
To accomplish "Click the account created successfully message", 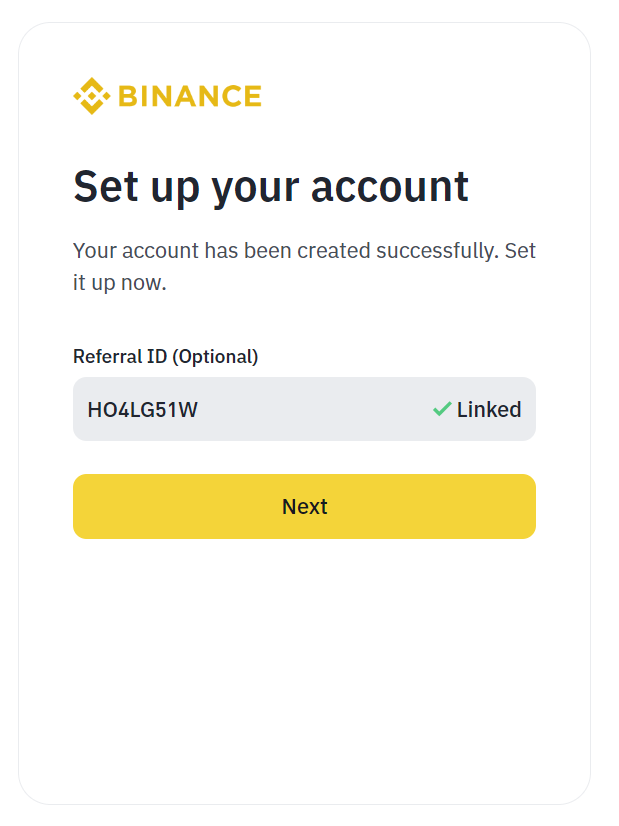I will pos(304,267).
